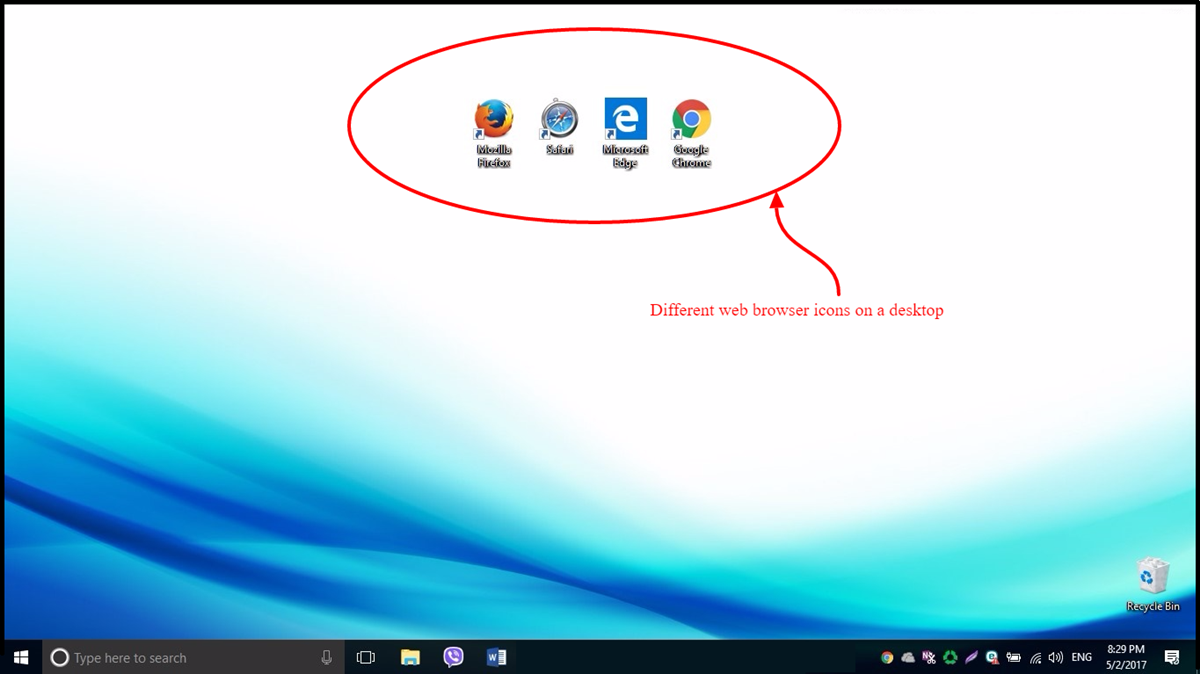1200x674 pixels.
Task: Open Microsoft Word from the taskbar
Action: (x=497, y=657)
